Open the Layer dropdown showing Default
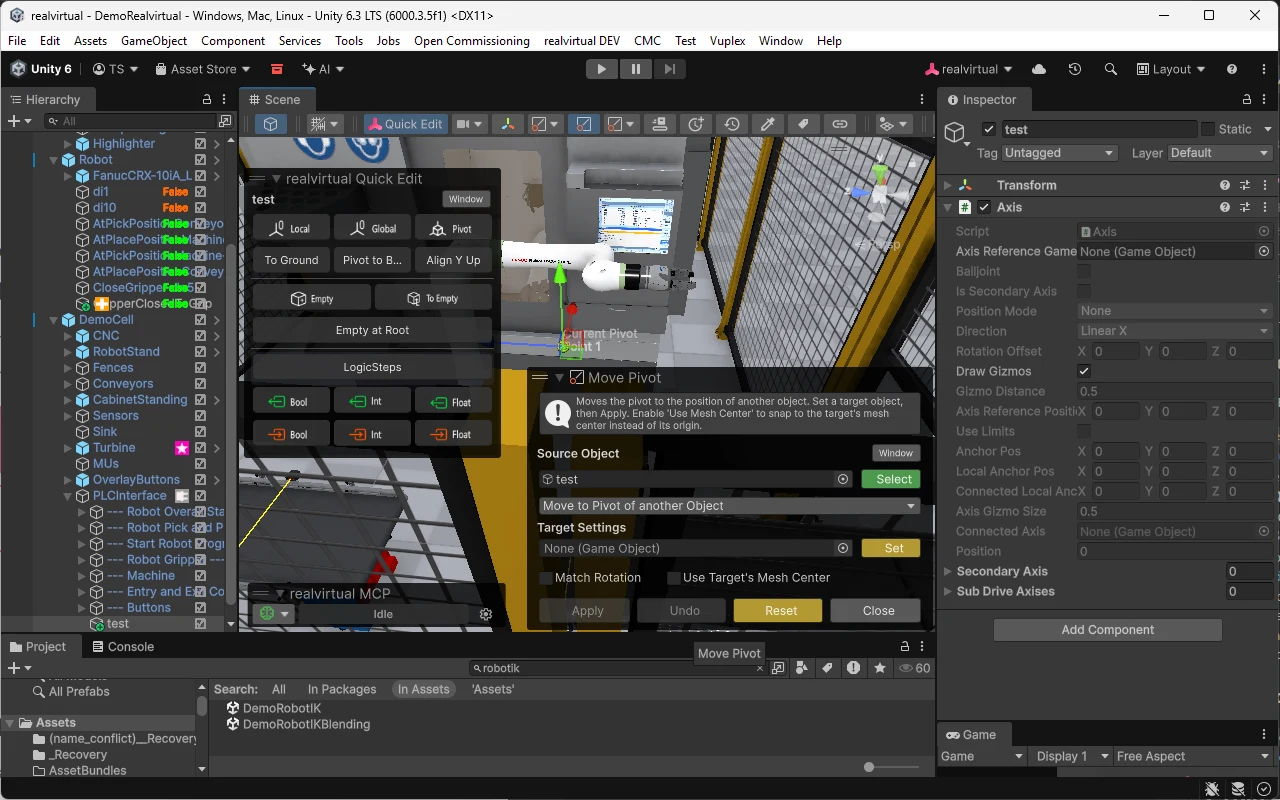Image resolution: width=1280 pixels, height=800 pixels. [x=1220, y=153]
